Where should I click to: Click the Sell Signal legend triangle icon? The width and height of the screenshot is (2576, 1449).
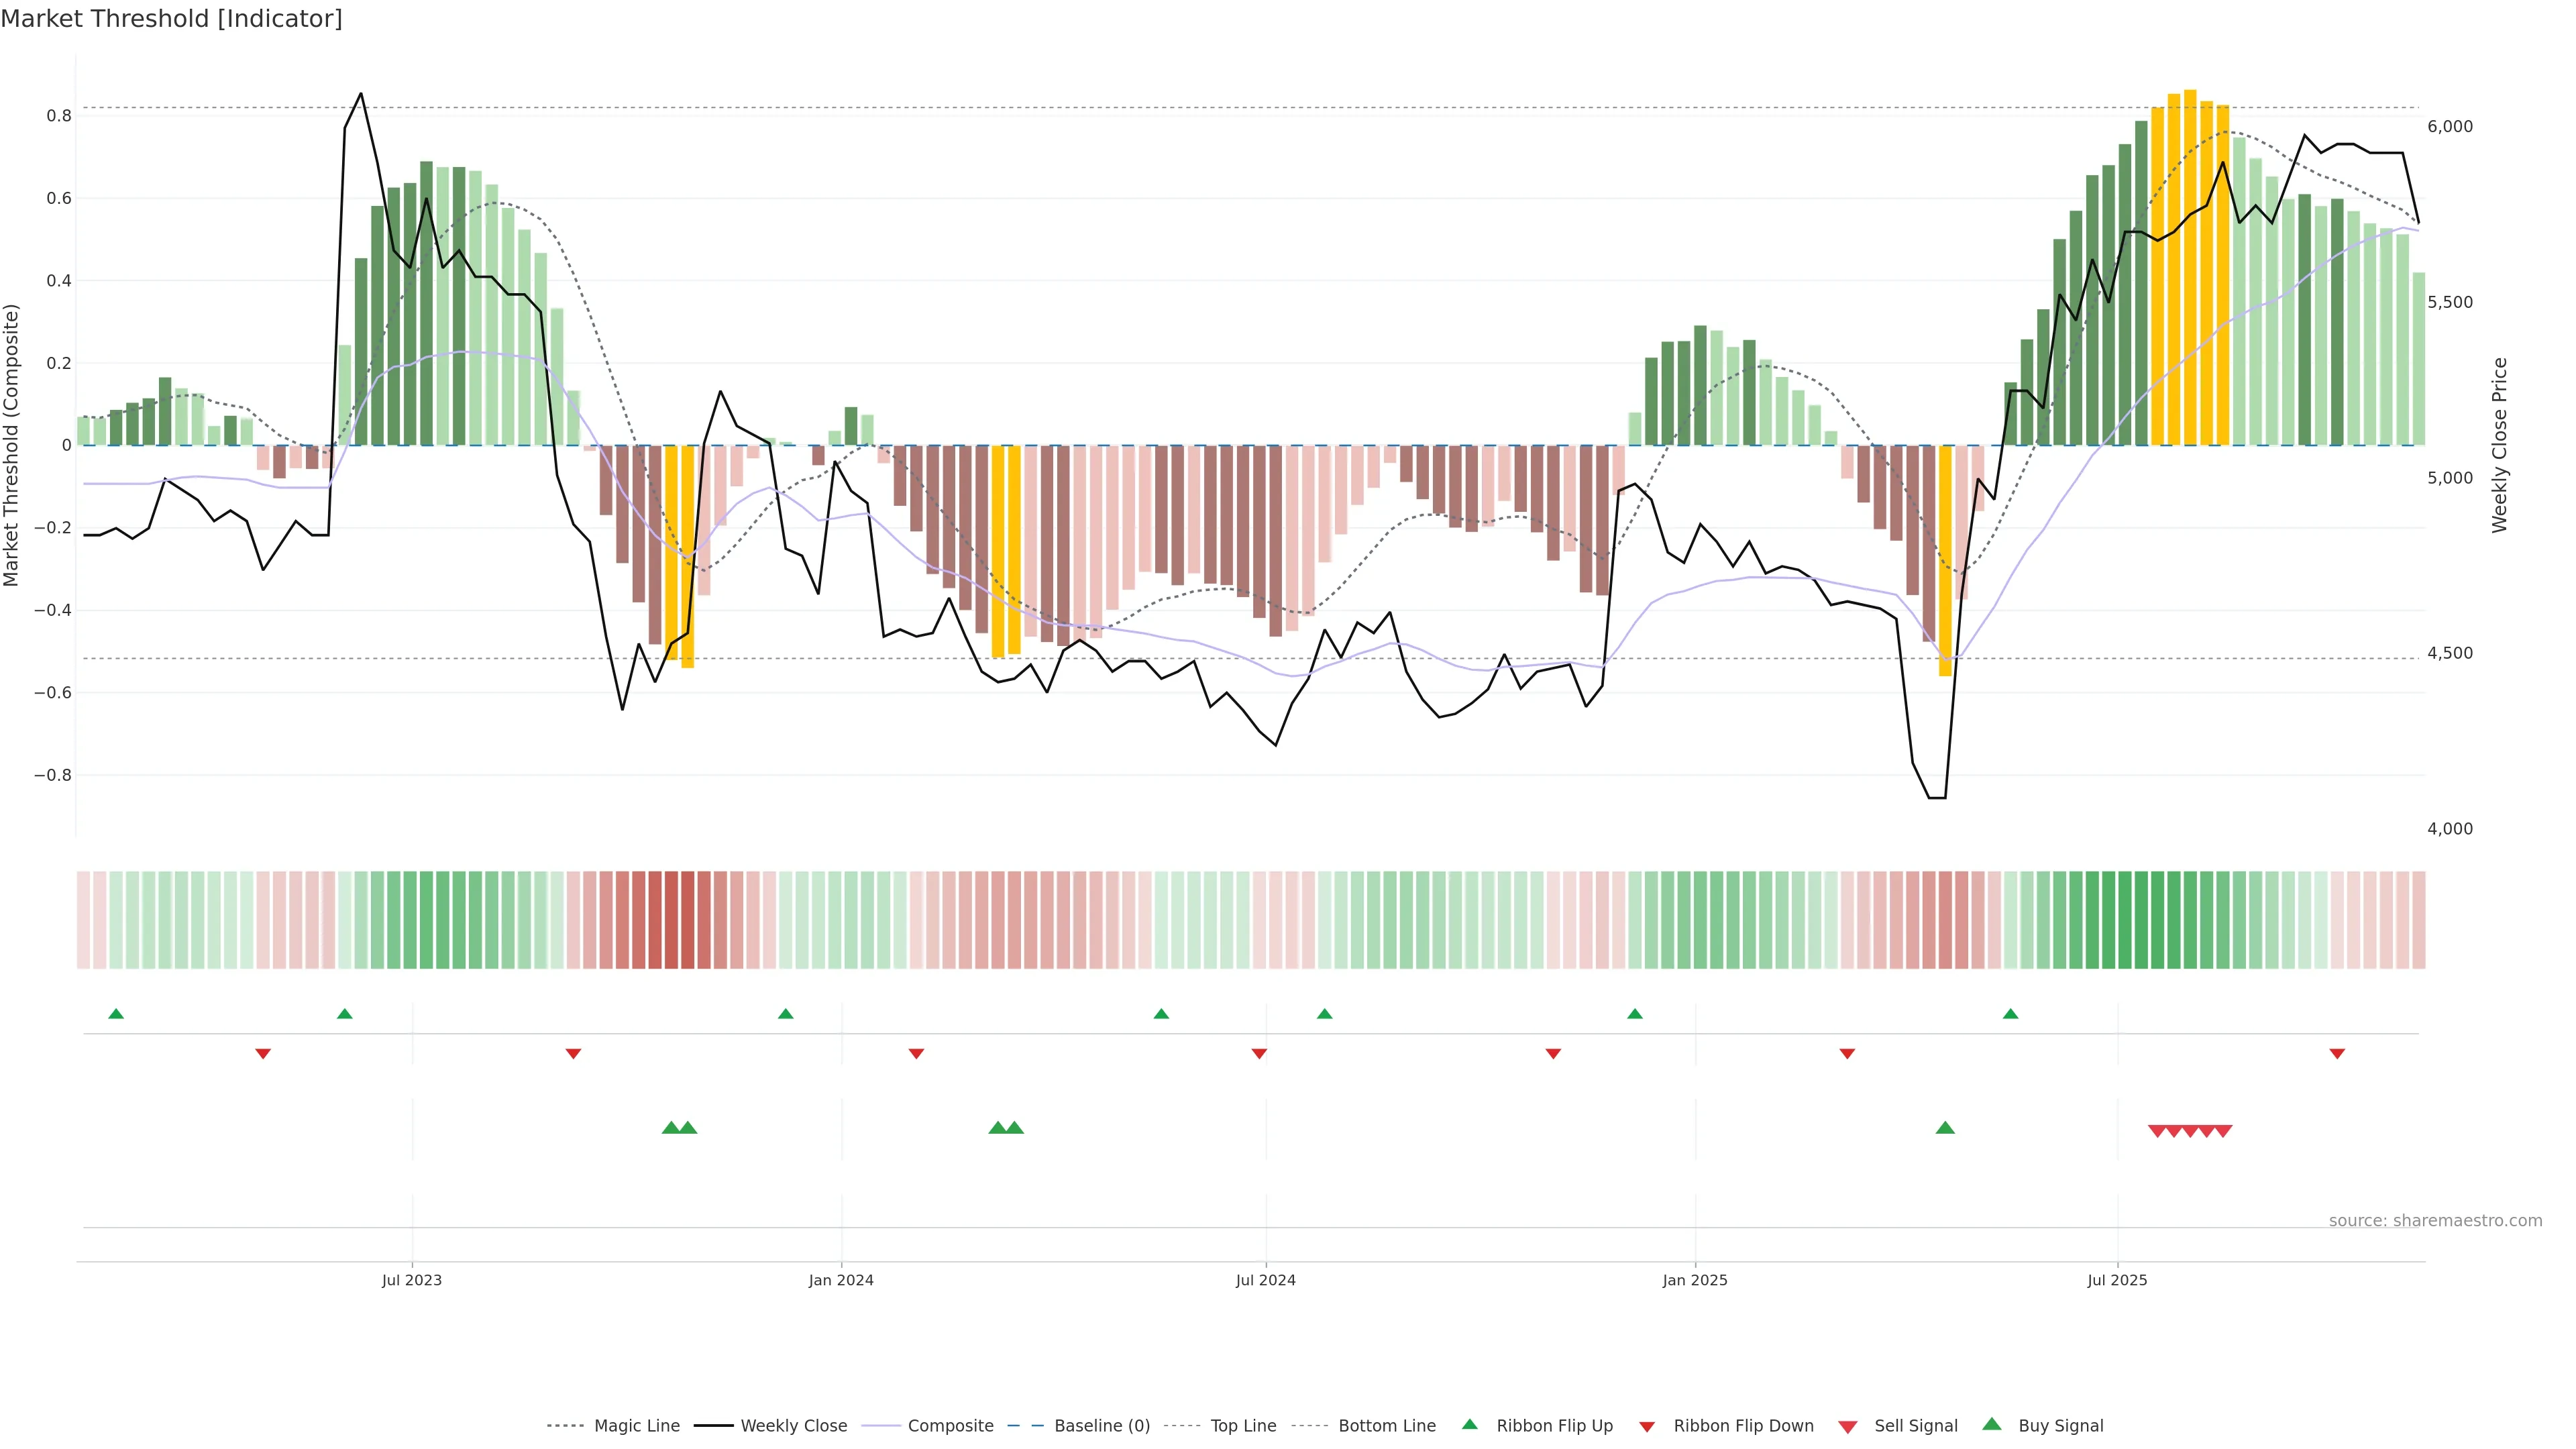click(1847, 1427)
